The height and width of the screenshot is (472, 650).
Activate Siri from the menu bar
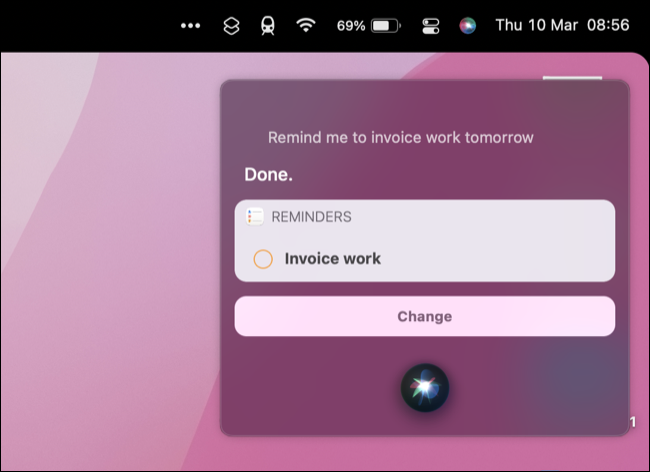click(468, 26)
